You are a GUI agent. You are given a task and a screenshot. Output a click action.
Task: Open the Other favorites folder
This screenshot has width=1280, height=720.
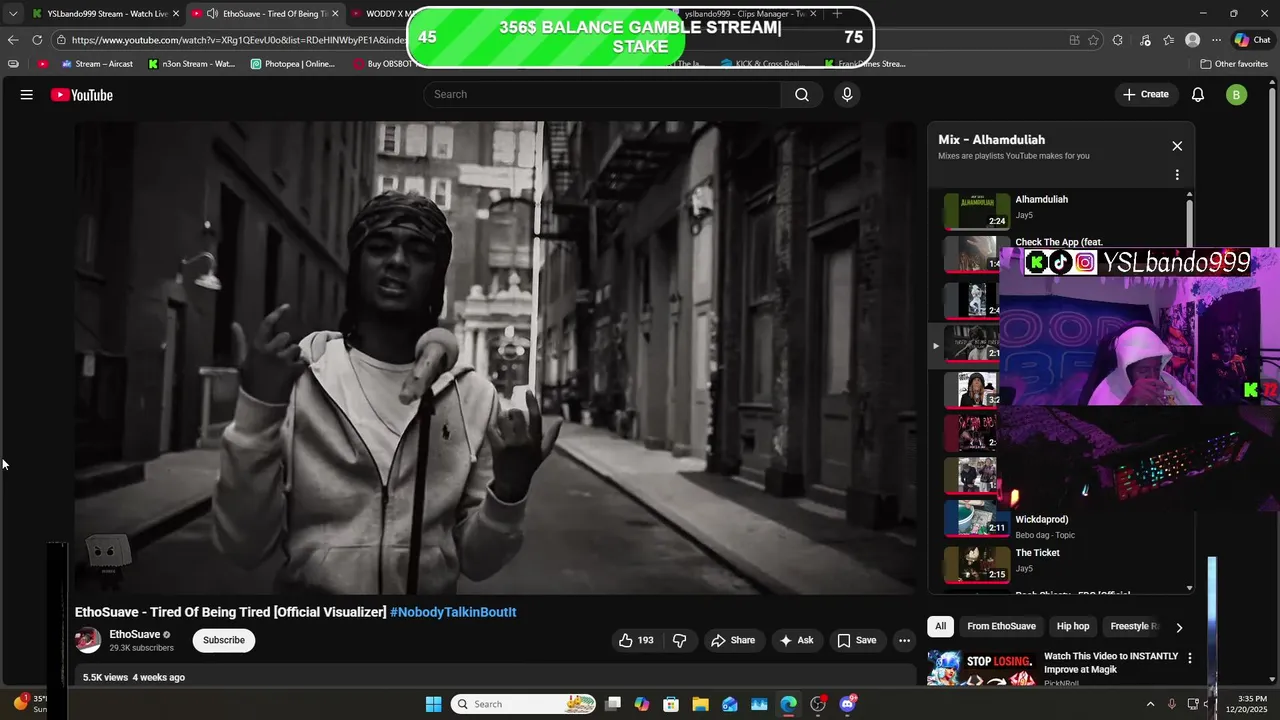pyautogui.click(x=1233, y=64)
